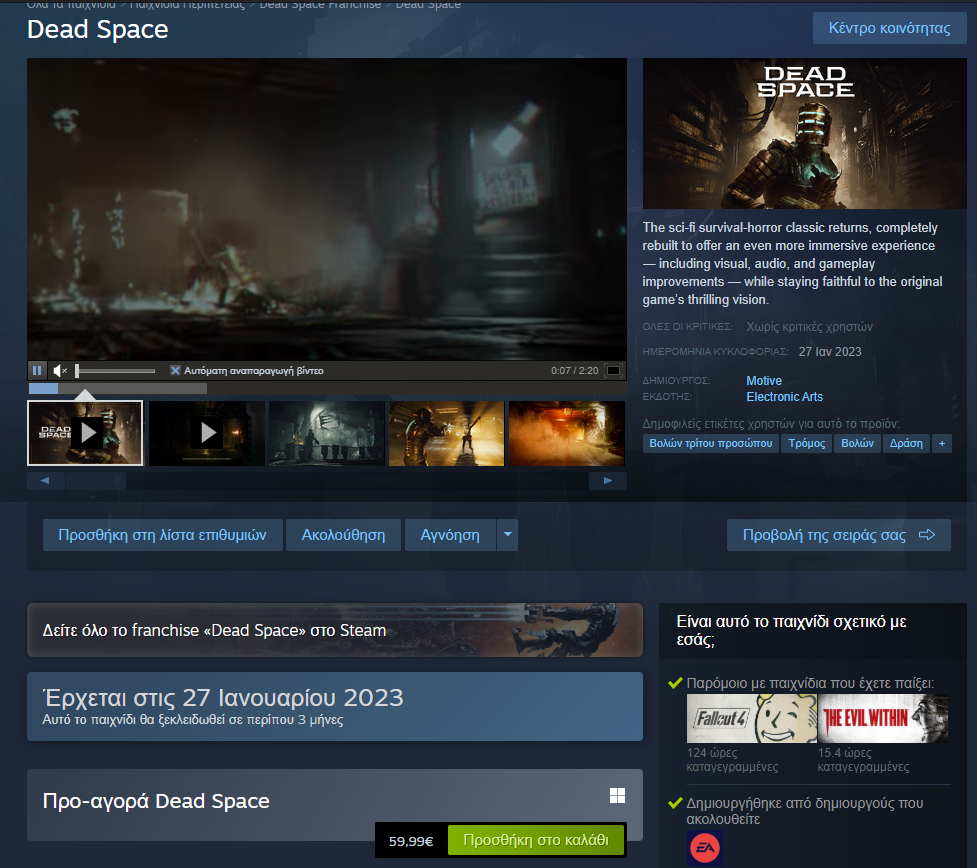The image size is (977, 868).
Task: Open the Motive developer link
Action: (x=764, y=381)
